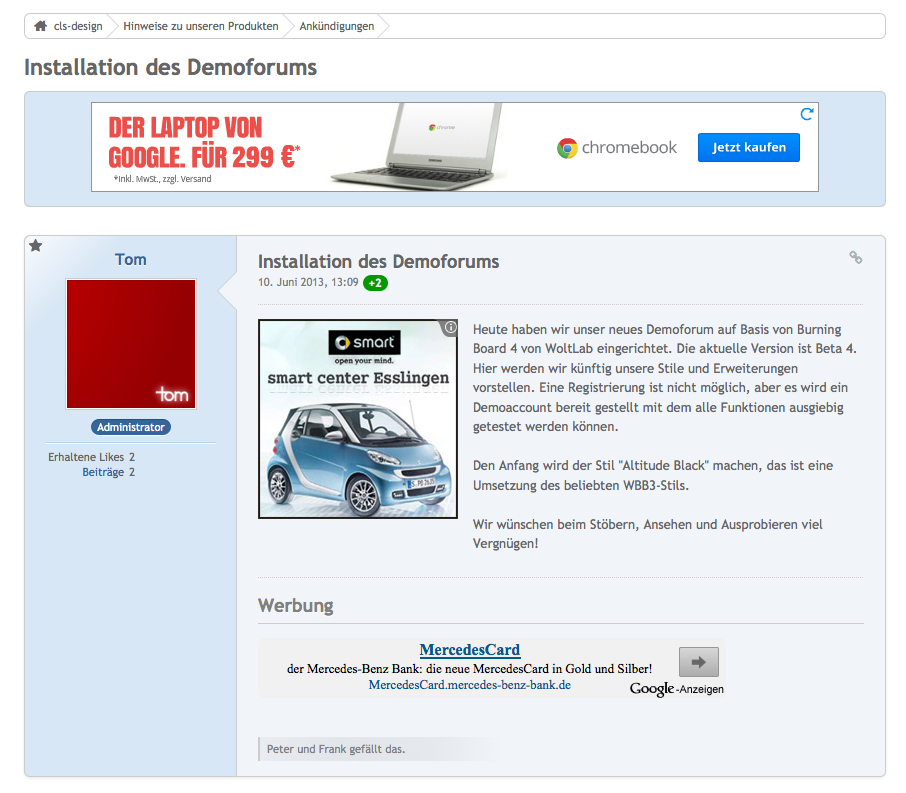Click the info icon on the smart ad
This screenshot has height=793, width=906.
[450, 327]
